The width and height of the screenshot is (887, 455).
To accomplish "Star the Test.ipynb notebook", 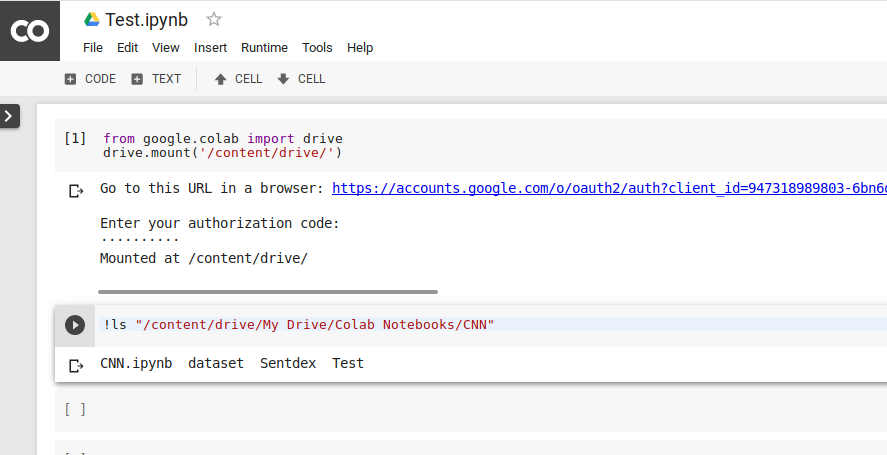I will point(213,19).
